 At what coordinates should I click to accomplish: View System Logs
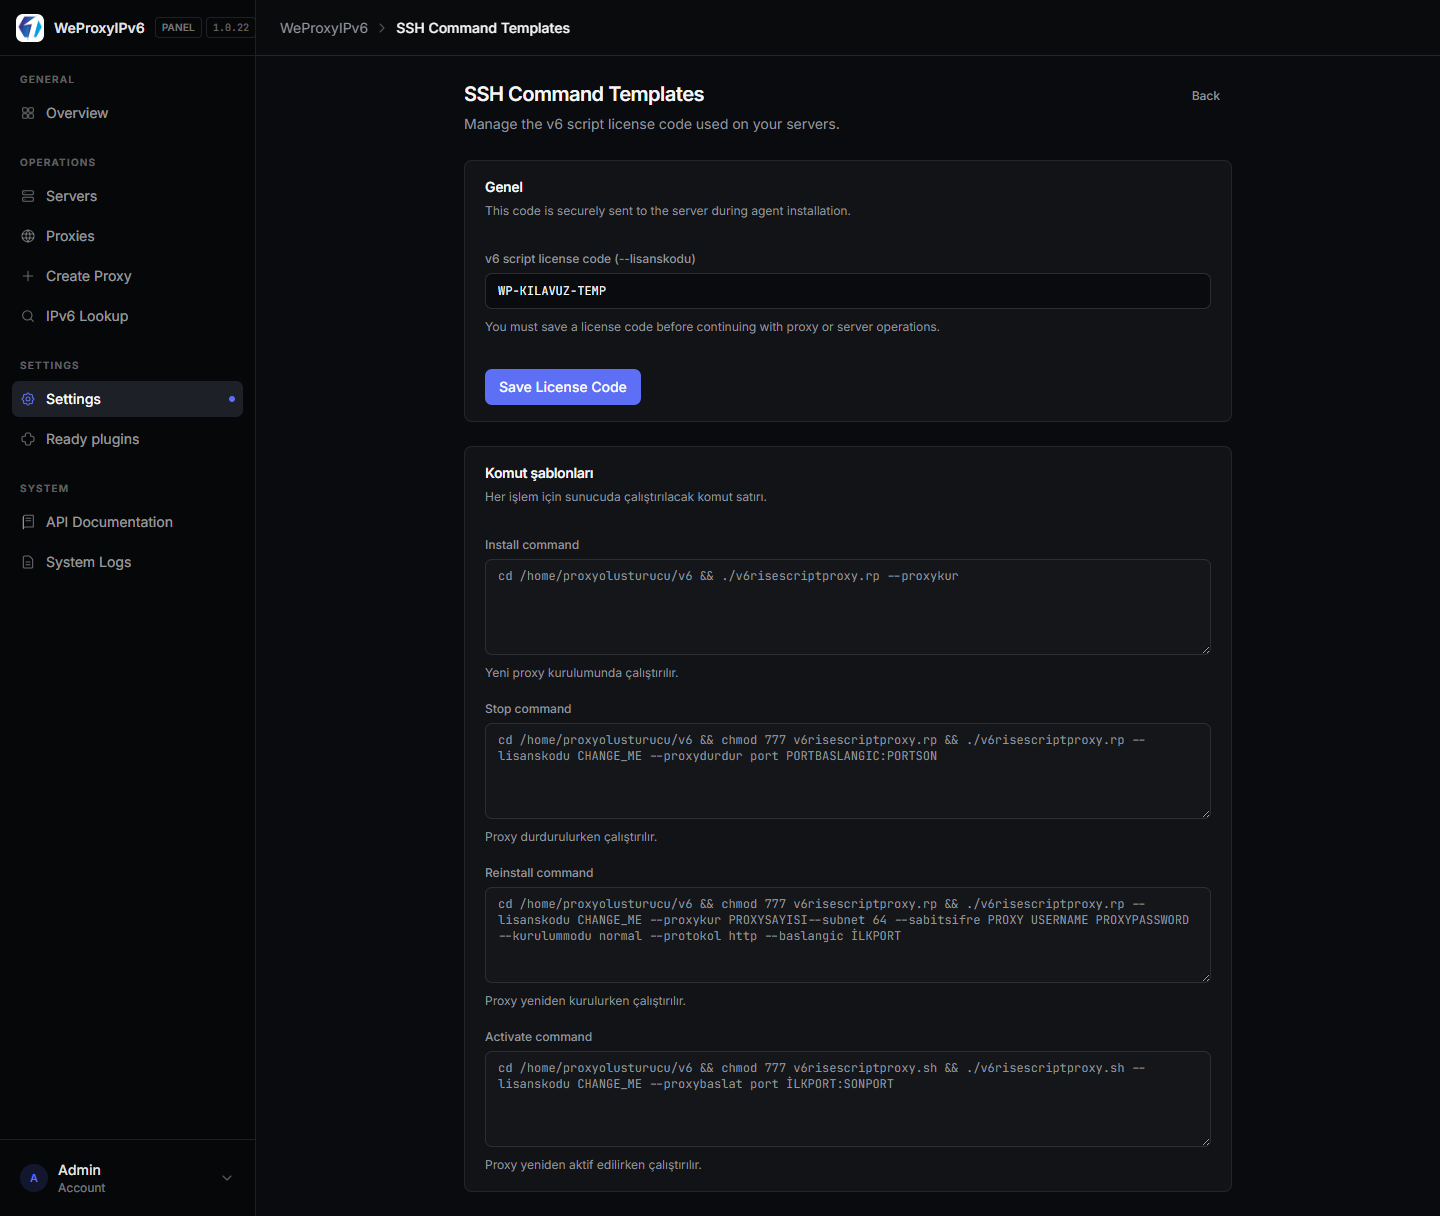click(127, 562)
